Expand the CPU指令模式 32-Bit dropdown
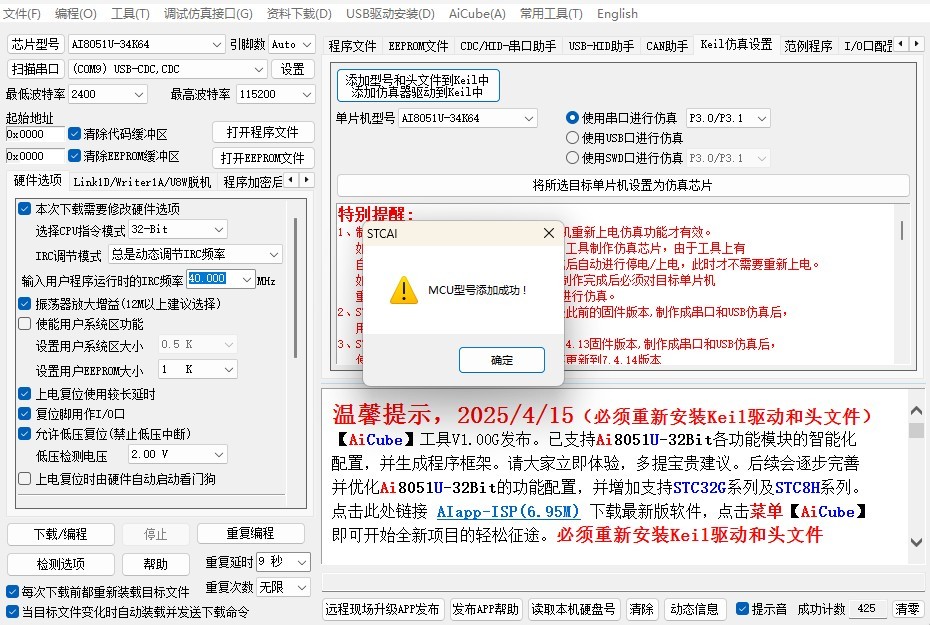 219,229
